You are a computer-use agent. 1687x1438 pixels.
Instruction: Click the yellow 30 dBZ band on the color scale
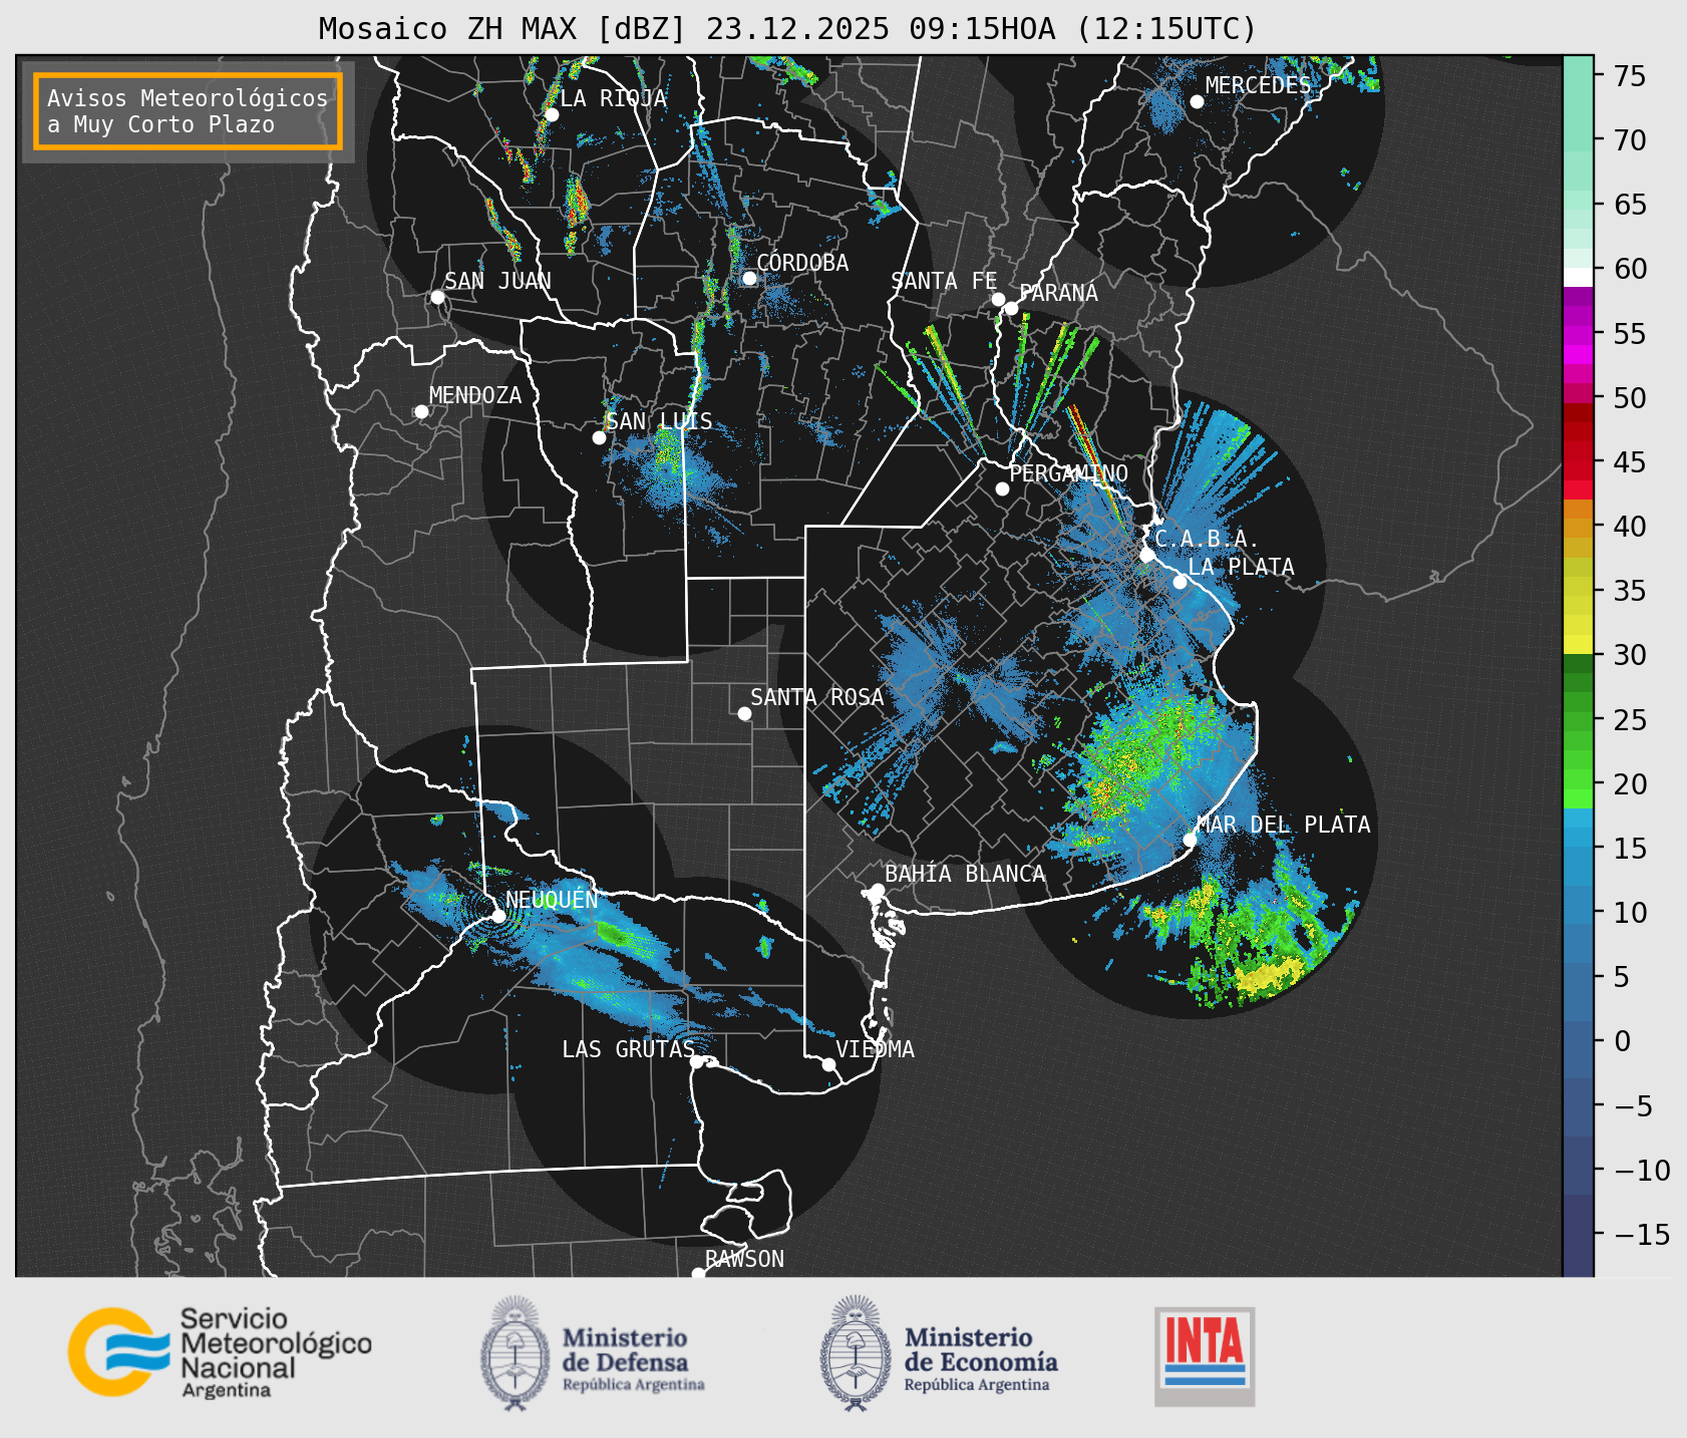click(1577, 644)
